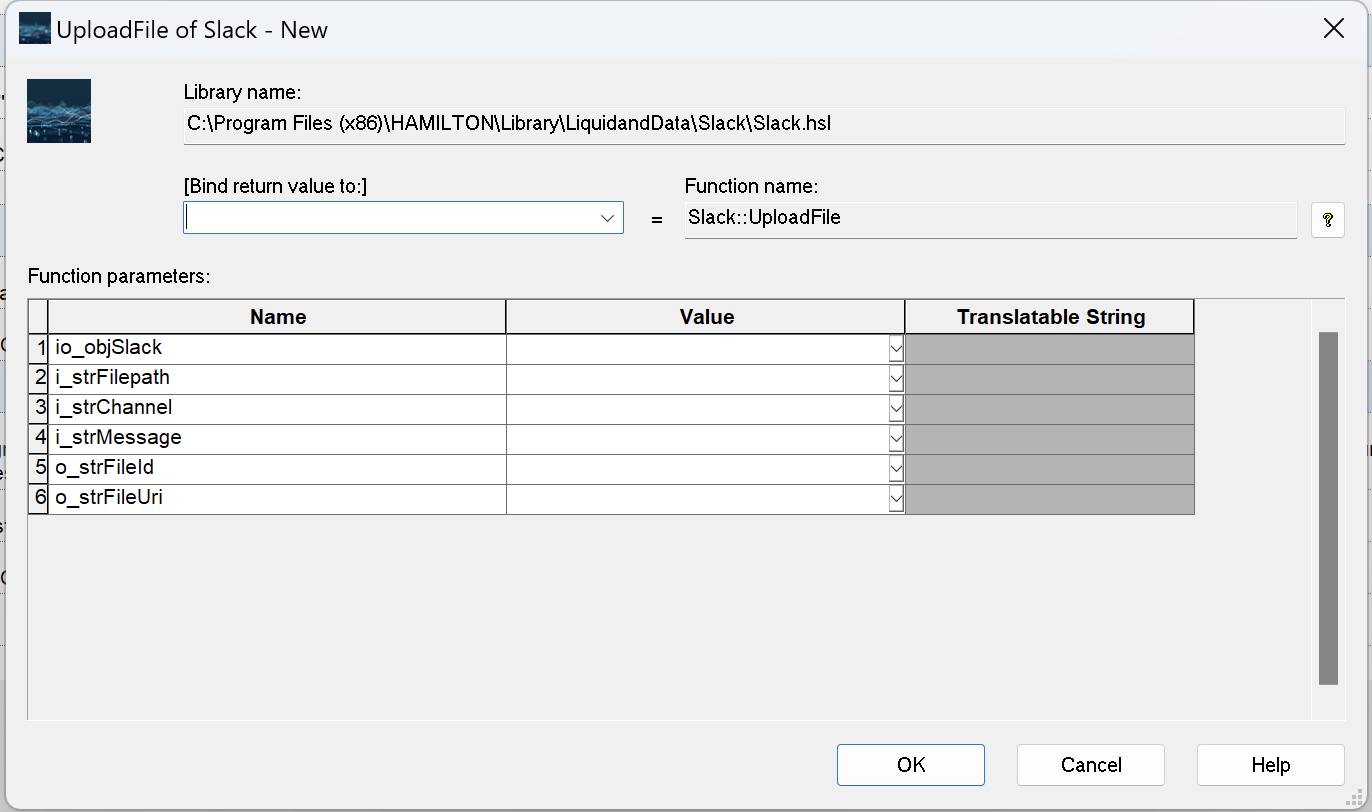Image resolution: width=1372 pixels, height=812 pixels.
Task: Click row header number 4
Action: tap(39, 439)
